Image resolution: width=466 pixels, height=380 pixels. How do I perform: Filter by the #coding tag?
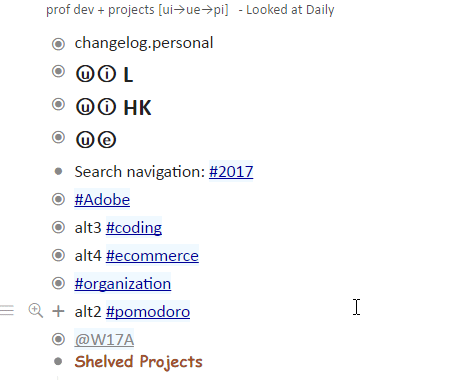pyautogui.click(x=134, y=228)
